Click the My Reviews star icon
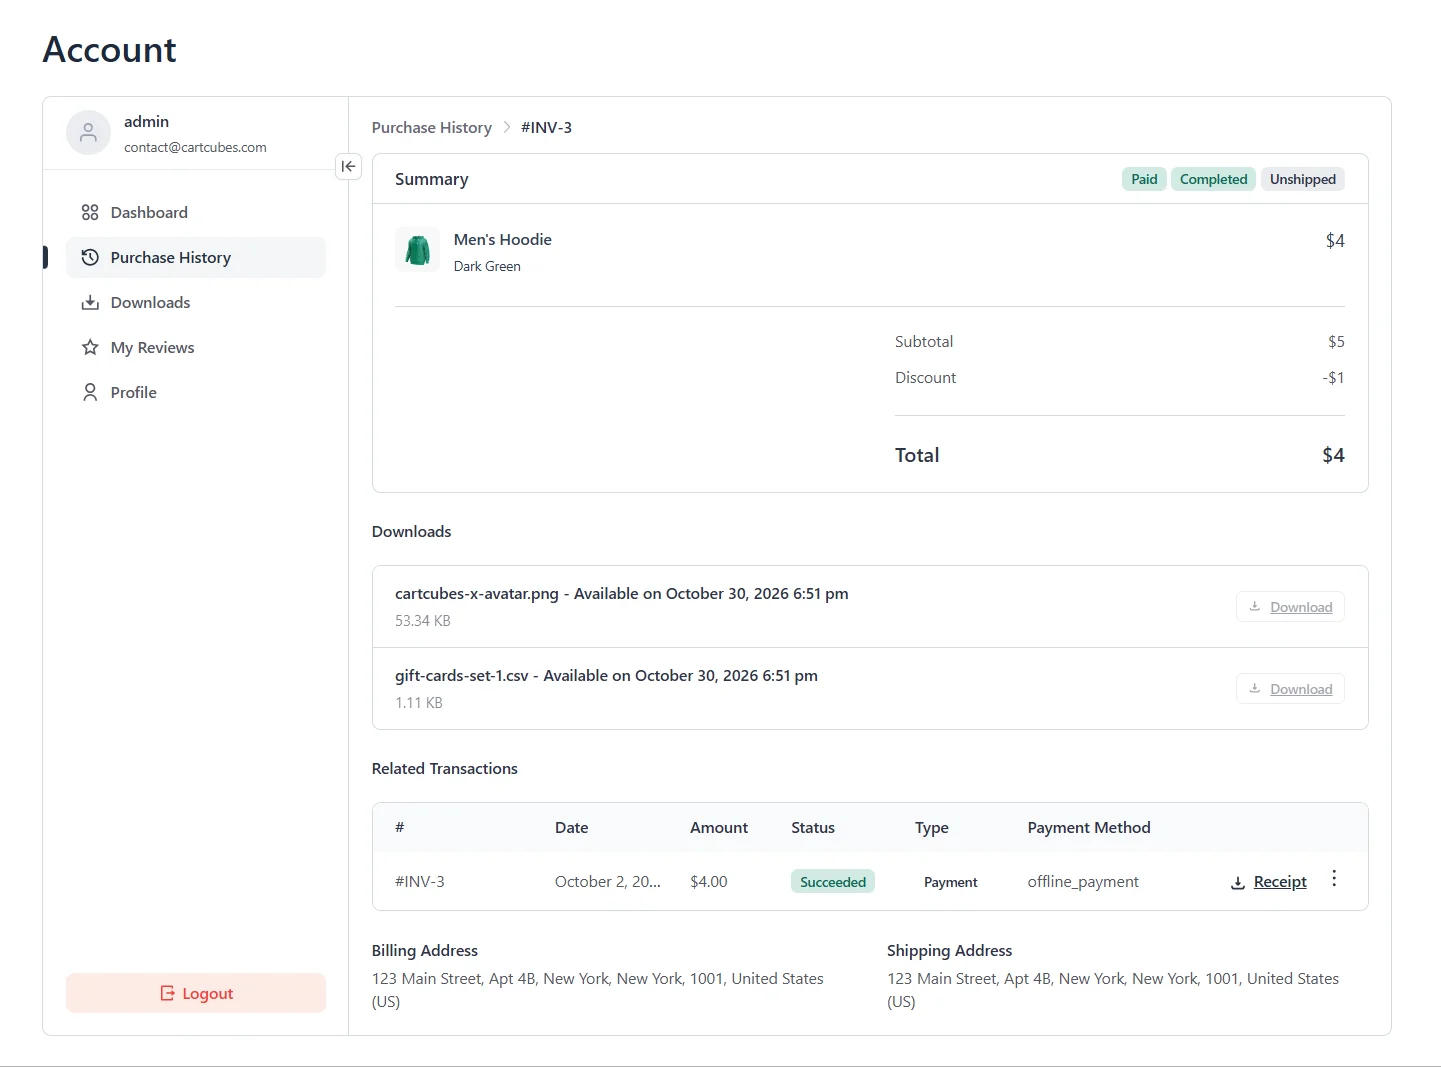Screen dimensions: 1441x1067 click(90, 347)
